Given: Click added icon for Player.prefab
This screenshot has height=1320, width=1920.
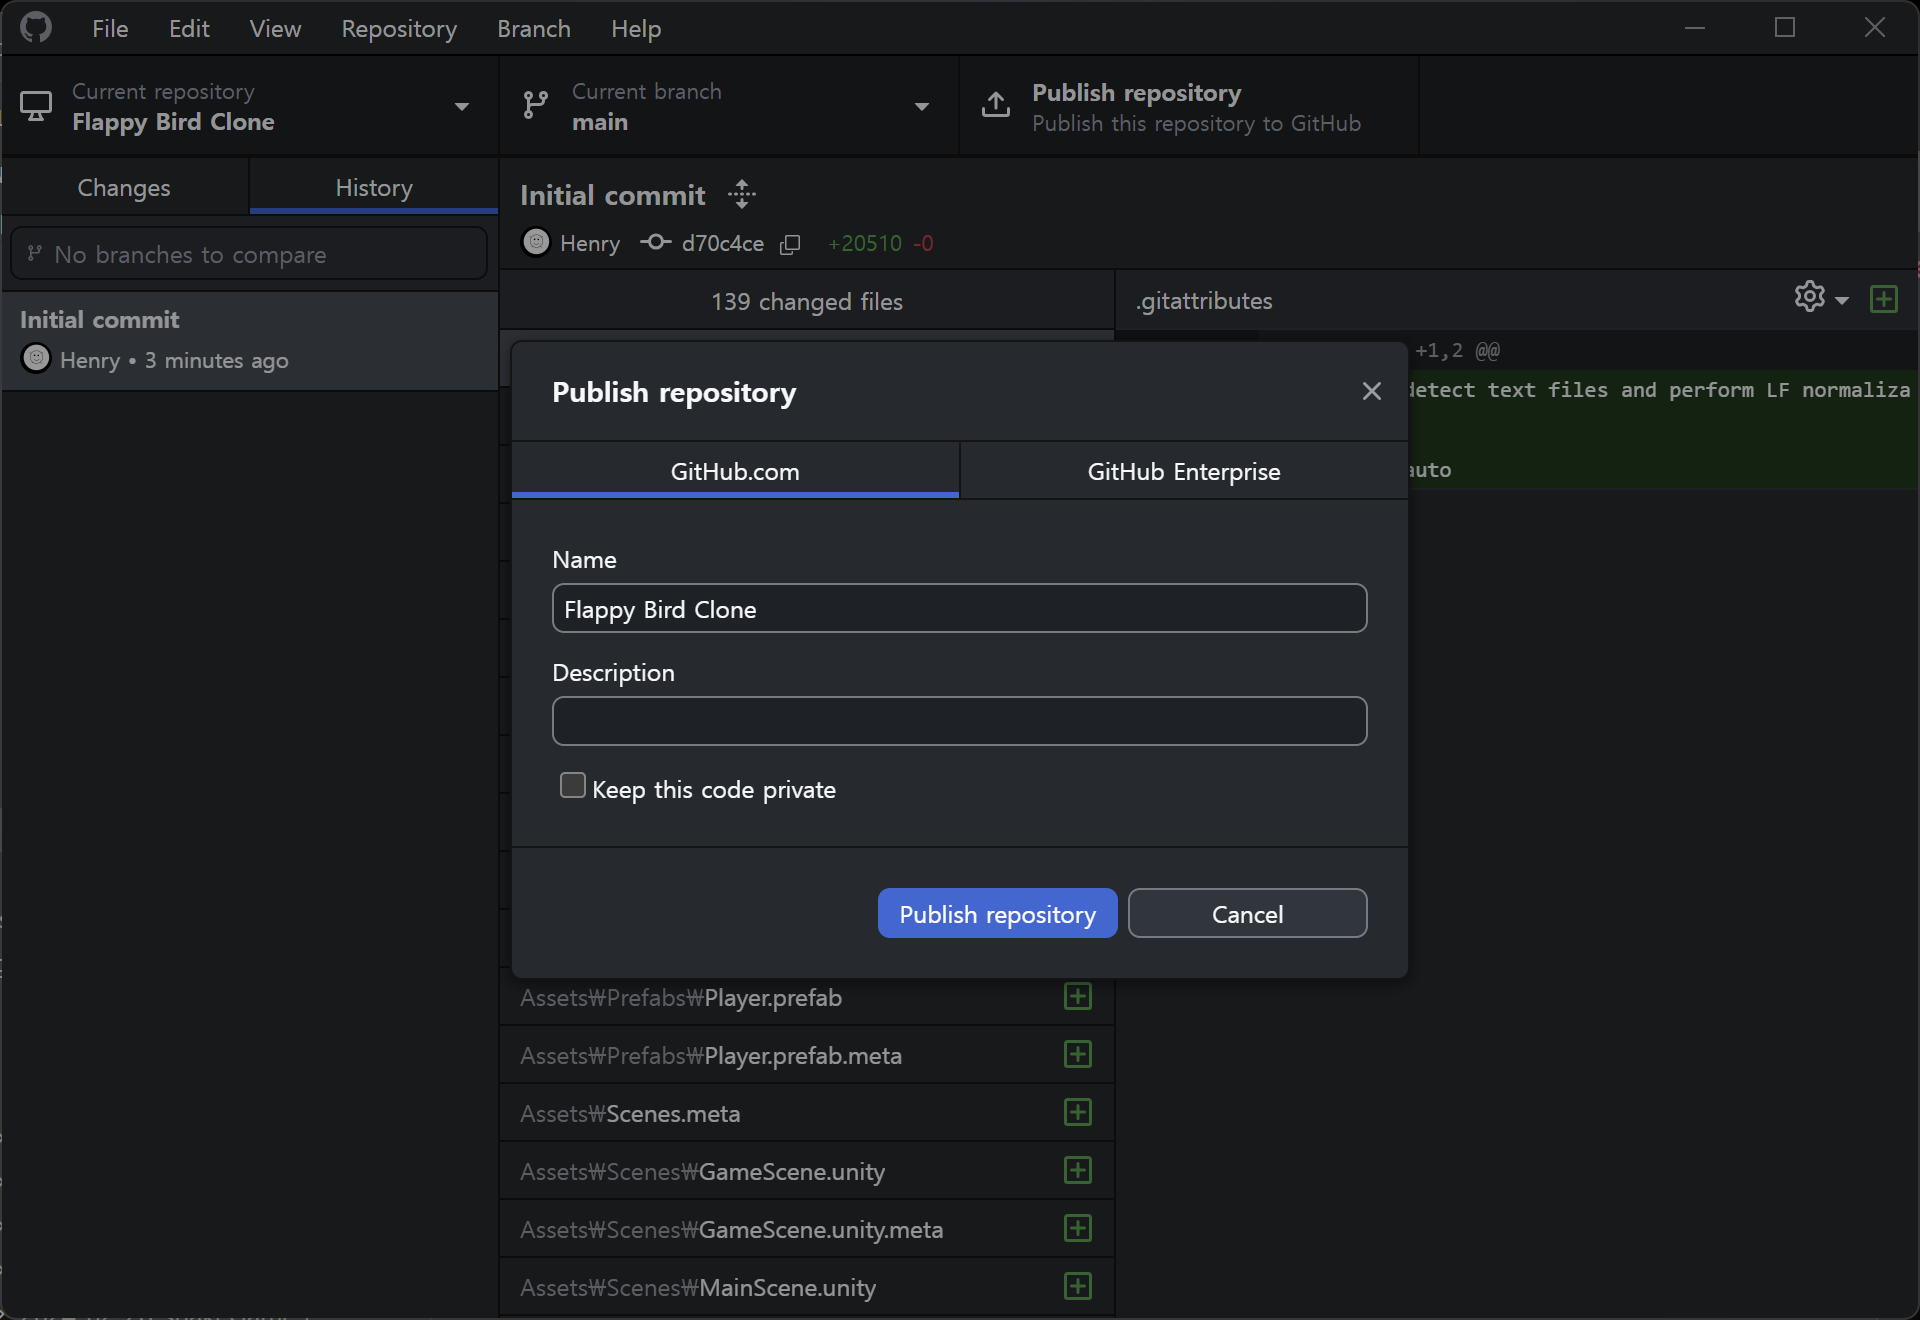Looking at the screenshot, I should [1078, 997].
